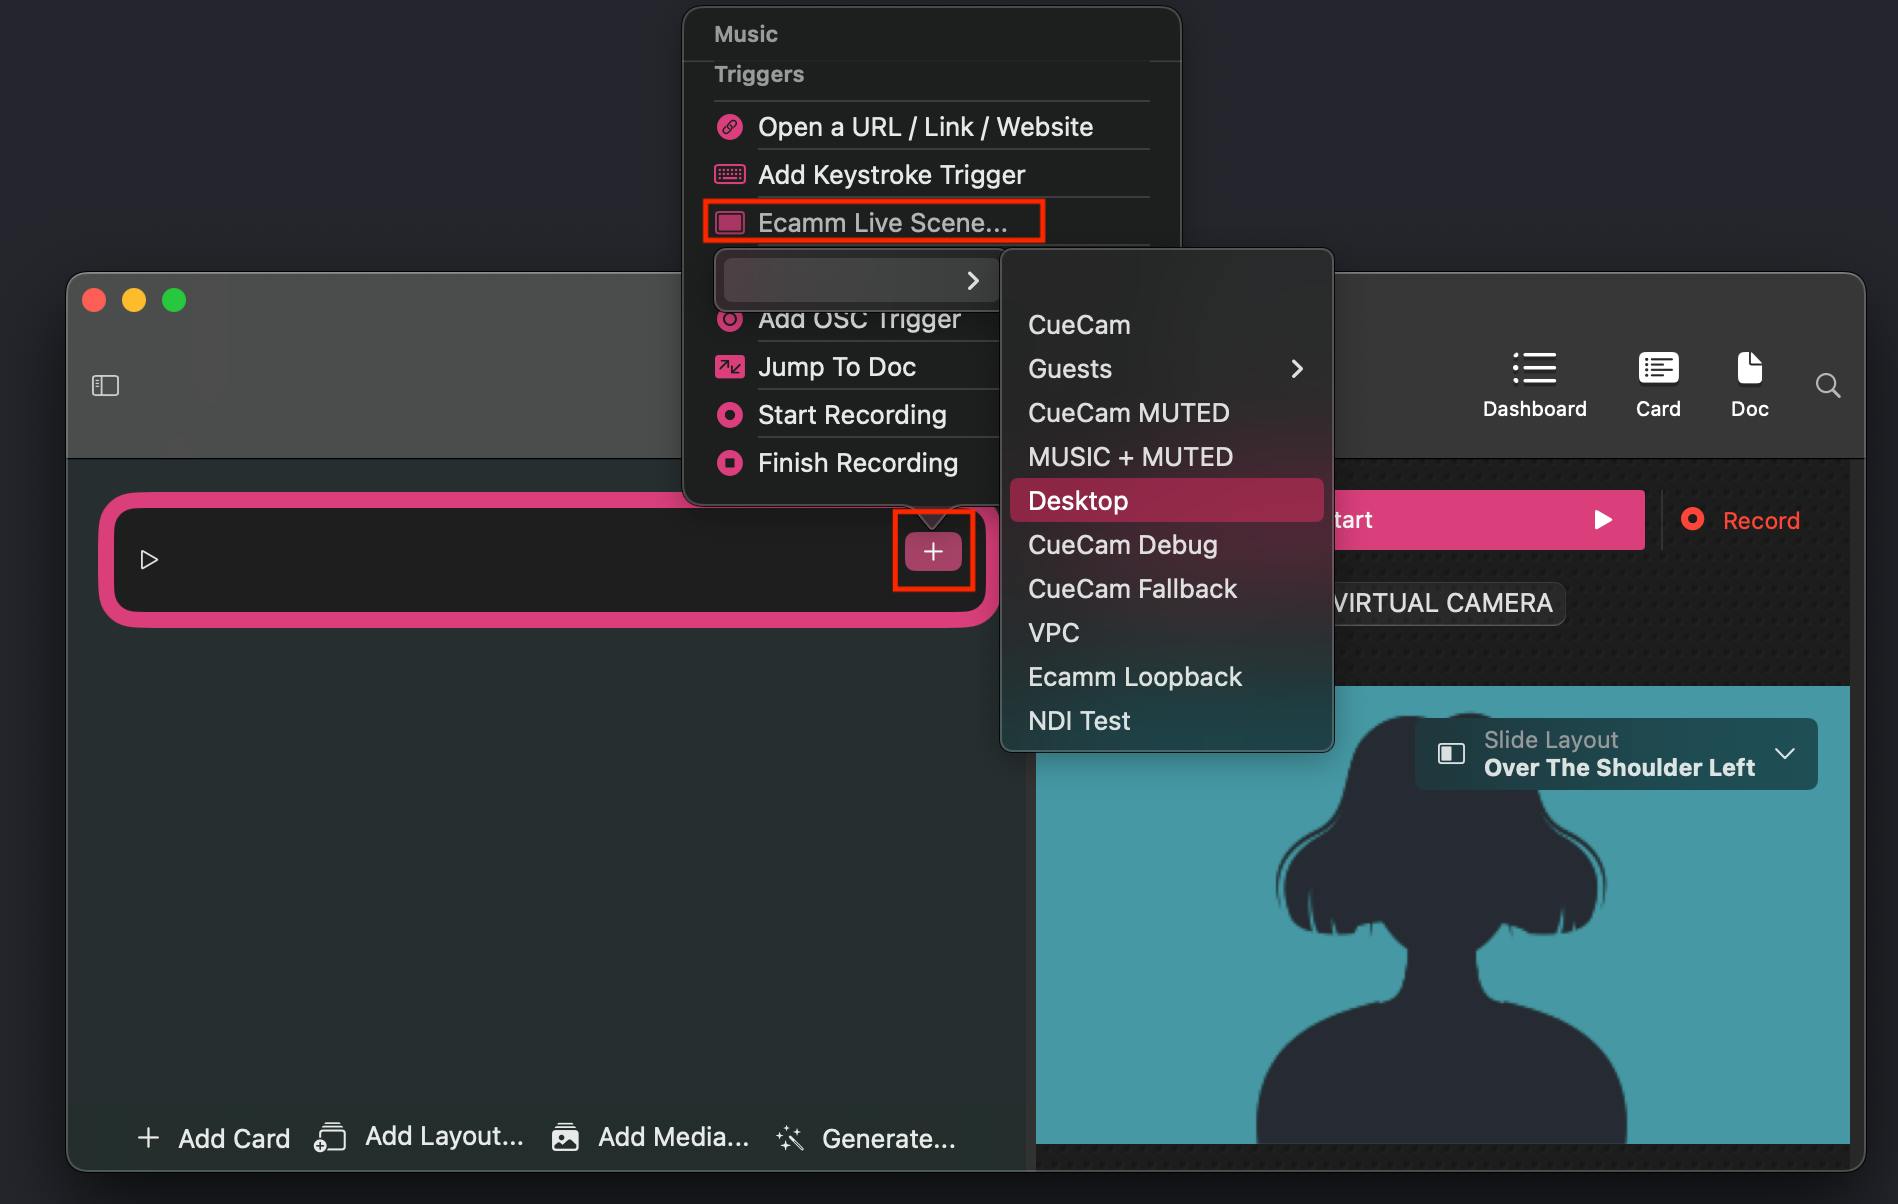Click the Generate... button
This screenshot has width=1898, height=1204.
pos(866,1138)
